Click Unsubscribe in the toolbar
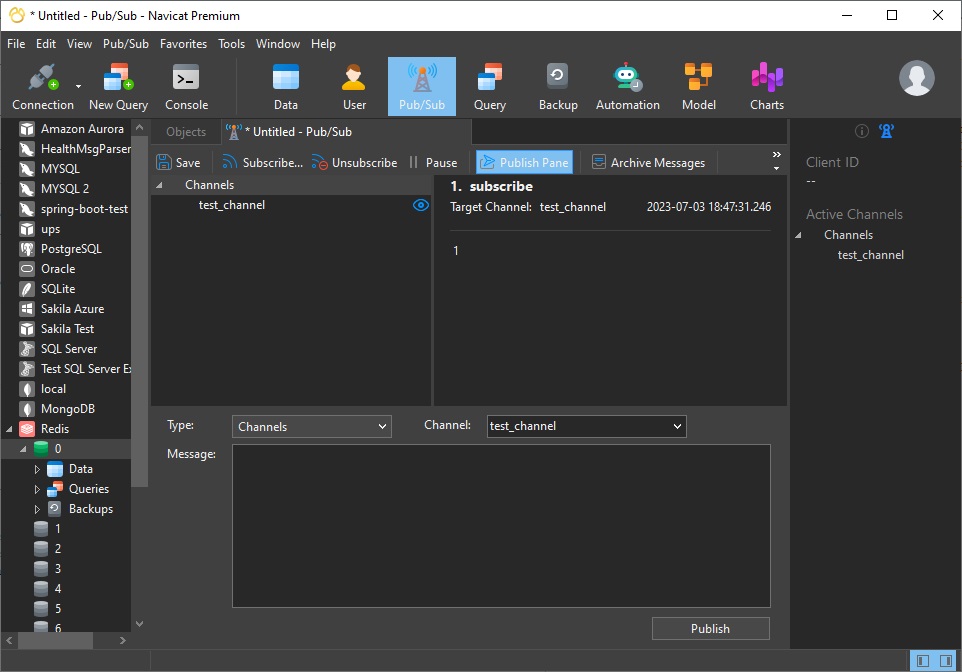Viewport: 962px width, 672px height. tap(354, 163)
